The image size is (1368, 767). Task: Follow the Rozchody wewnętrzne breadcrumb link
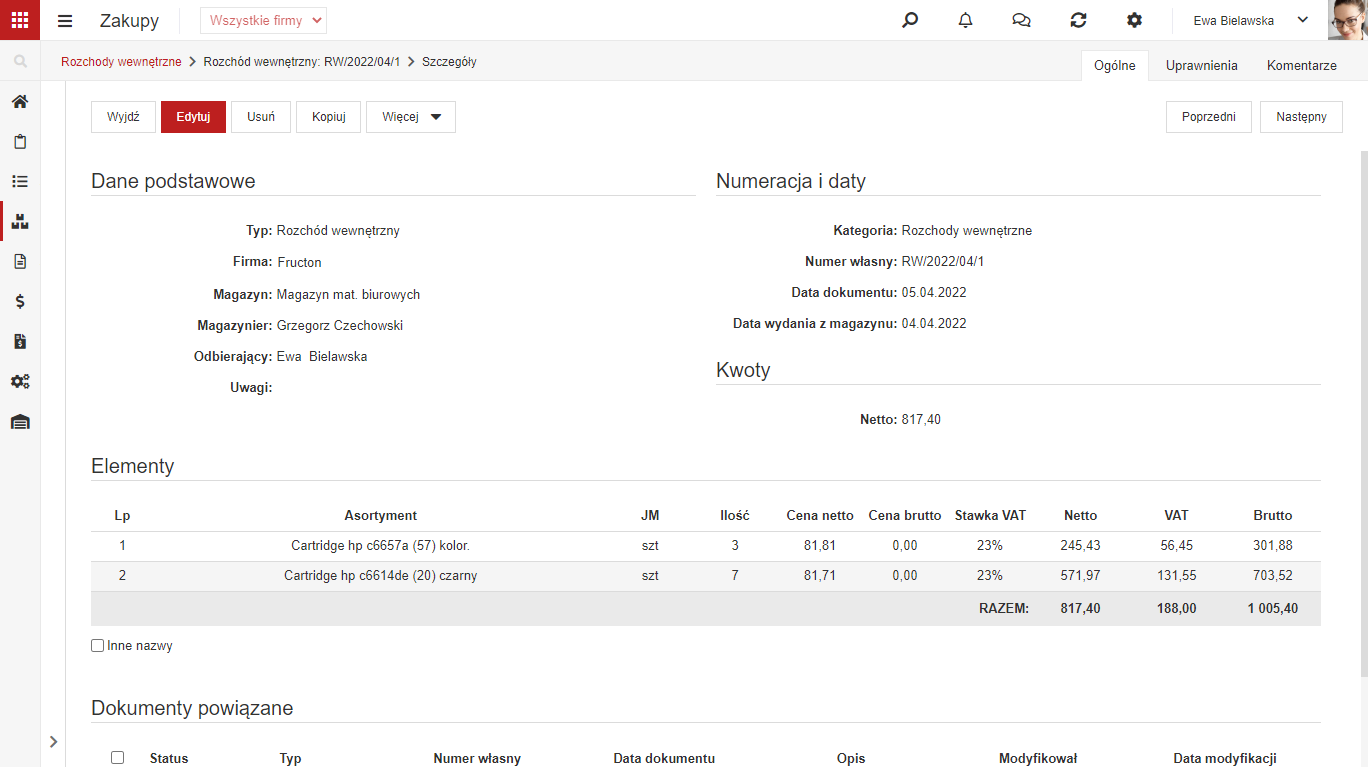coord(121,61)
